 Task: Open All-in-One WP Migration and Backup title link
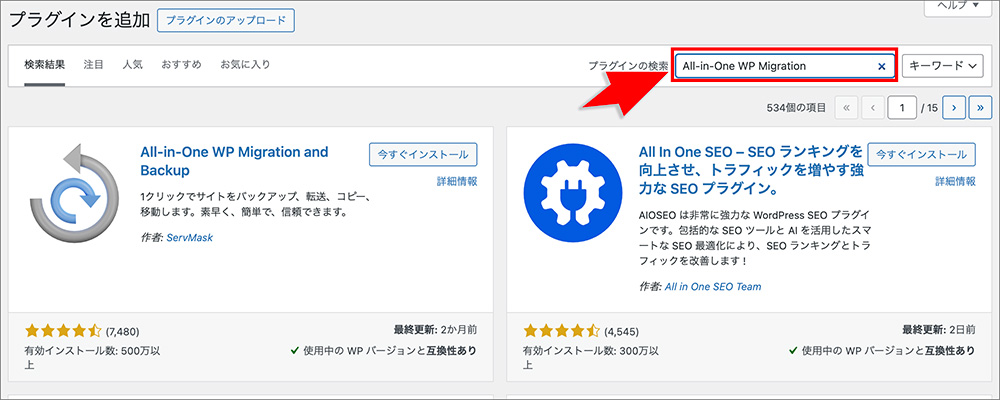[x=234, y=161]
